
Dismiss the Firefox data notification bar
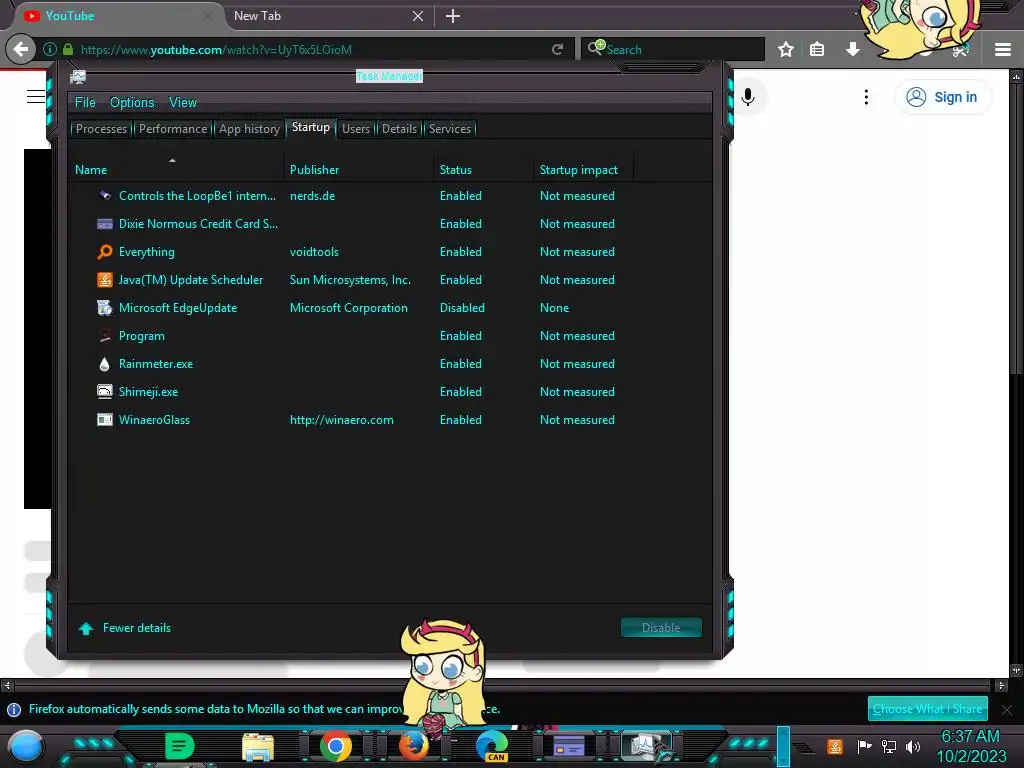point(1007,709)
